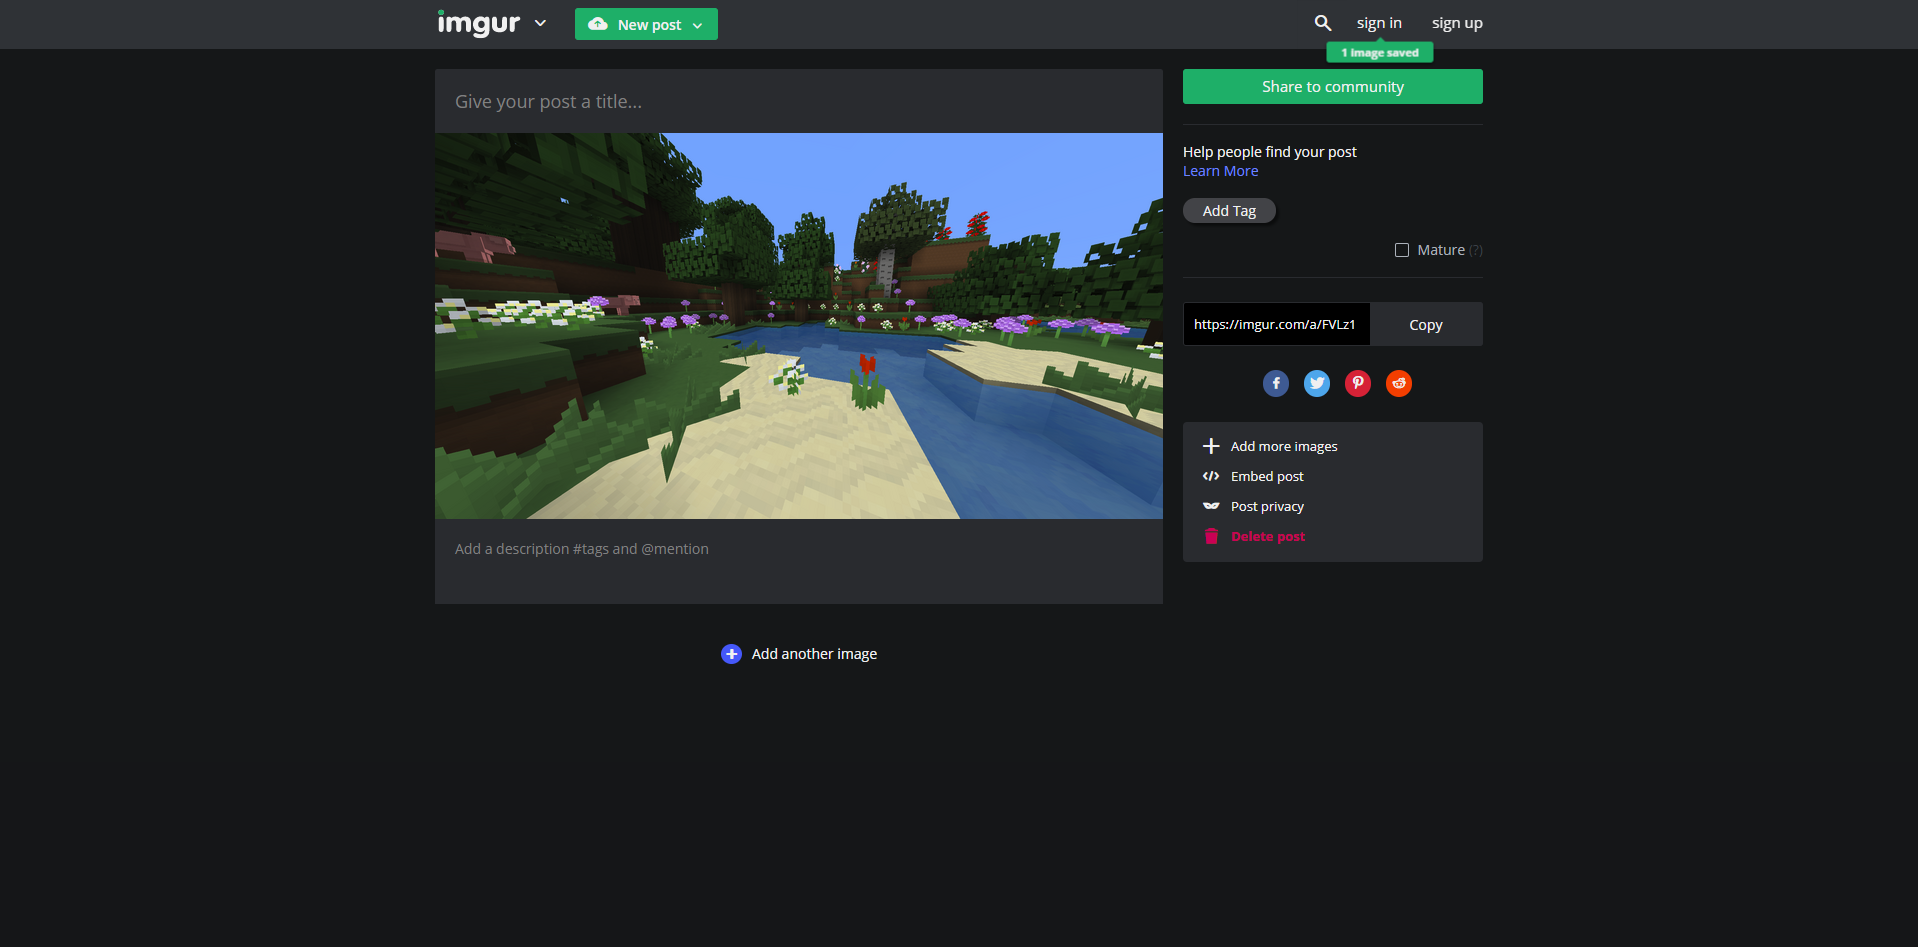Click sign up
The image size is (1918, 947).
point(1457,23)
